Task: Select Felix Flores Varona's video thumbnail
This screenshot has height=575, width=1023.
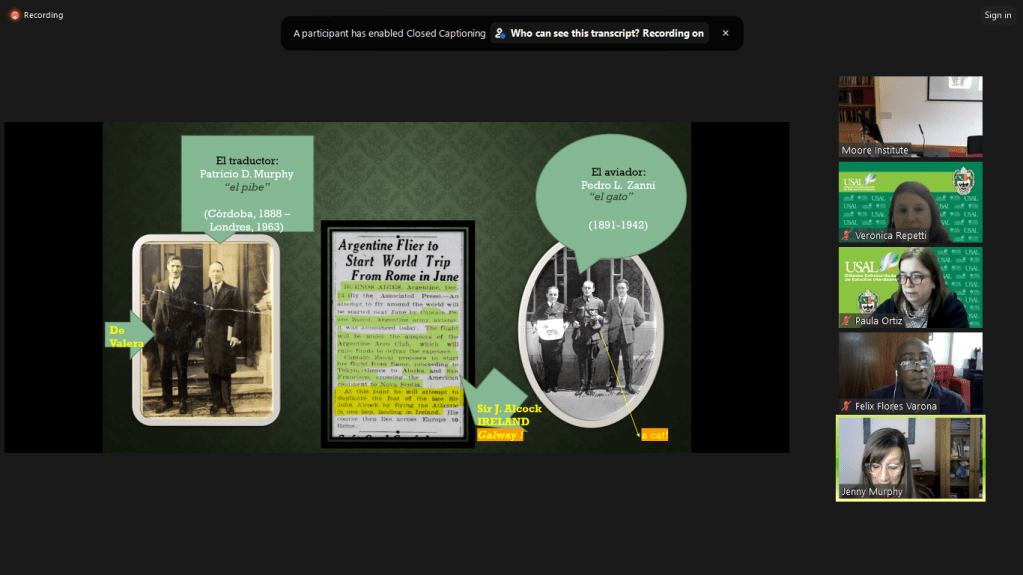Action: 910,372
